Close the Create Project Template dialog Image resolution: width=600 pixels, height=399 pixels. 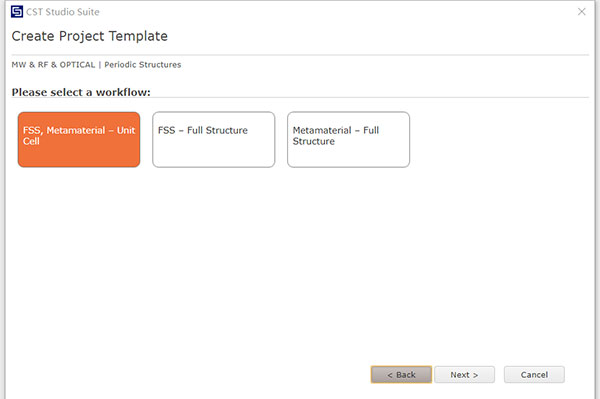coord(582,11)
